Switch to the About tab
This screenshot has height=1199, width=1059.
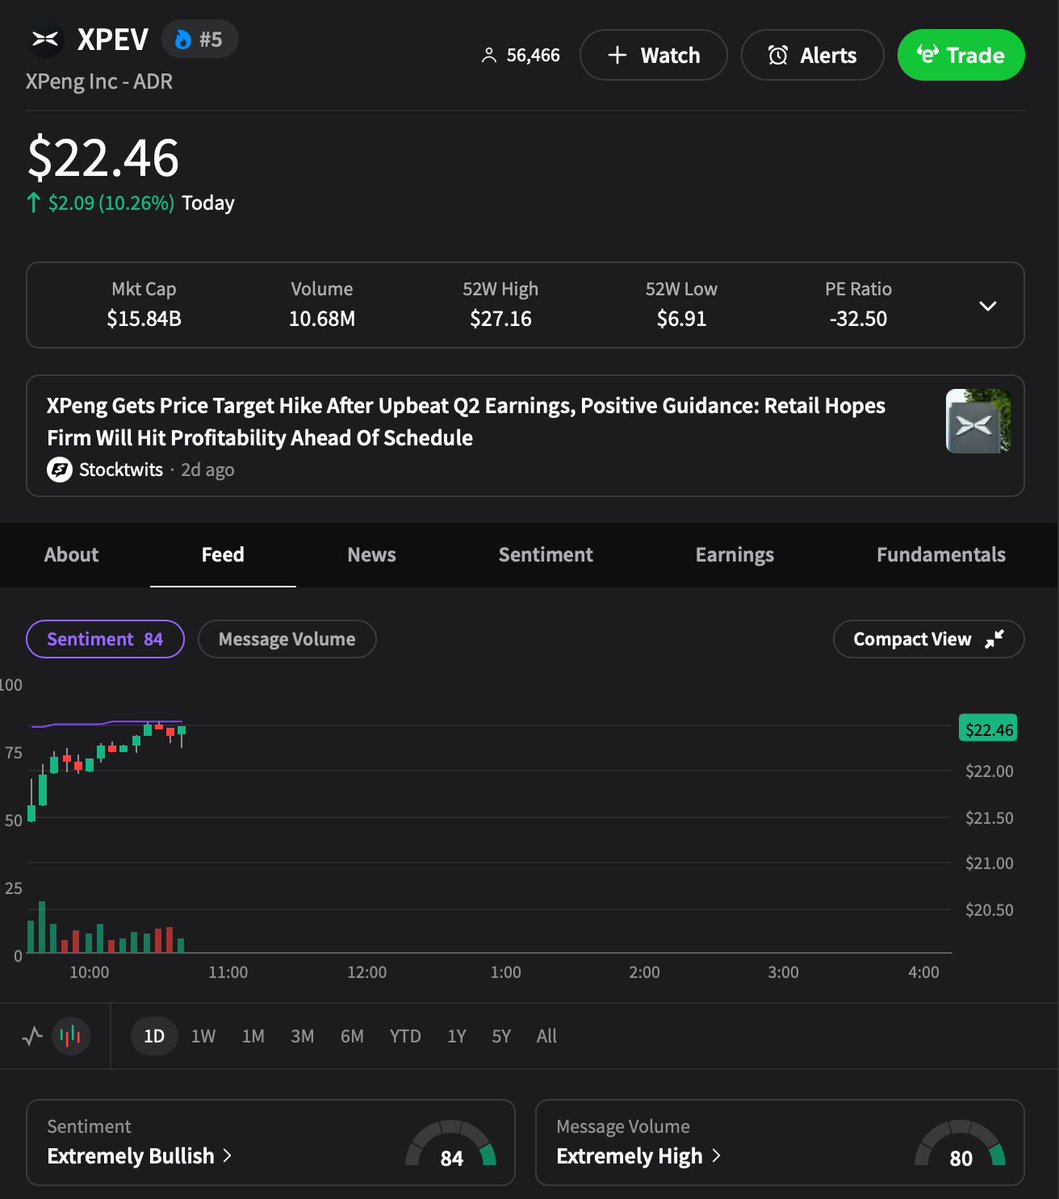click(x=71, y=554)
